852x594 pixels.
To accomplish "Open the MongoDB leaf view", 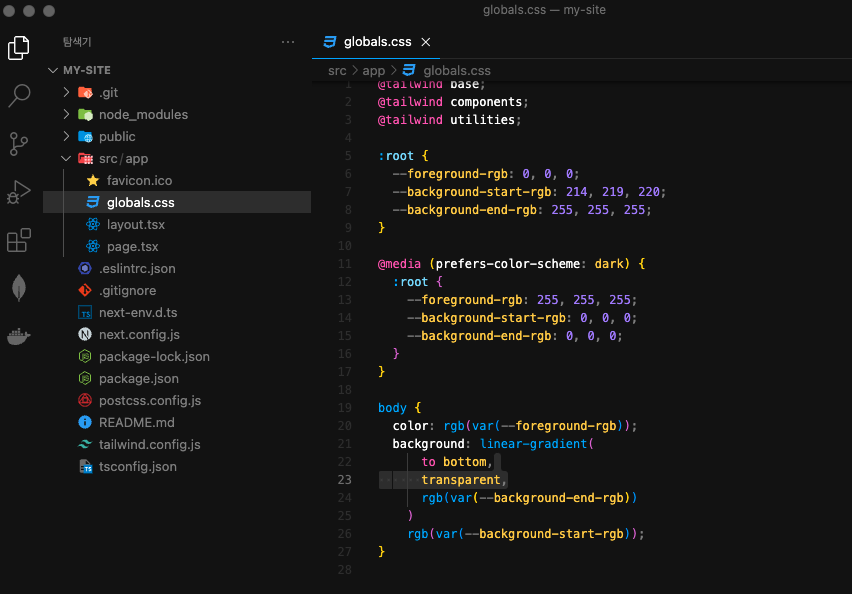I will coord(18,287).
